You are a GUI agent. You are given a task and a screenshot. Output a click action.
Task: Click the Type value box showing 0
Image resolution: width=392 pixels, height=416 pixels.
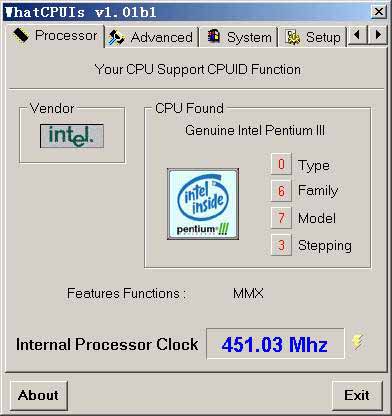click(x=281, y=164)
